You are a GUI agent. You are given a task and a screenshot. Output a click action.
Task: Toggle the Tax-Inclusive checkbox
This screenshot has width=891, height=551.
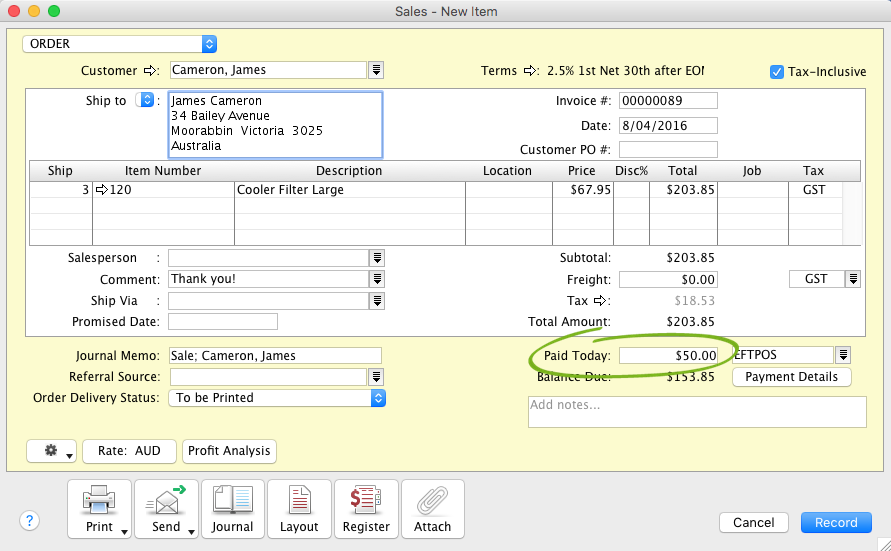pyautogui.click(x=777, y=72)
